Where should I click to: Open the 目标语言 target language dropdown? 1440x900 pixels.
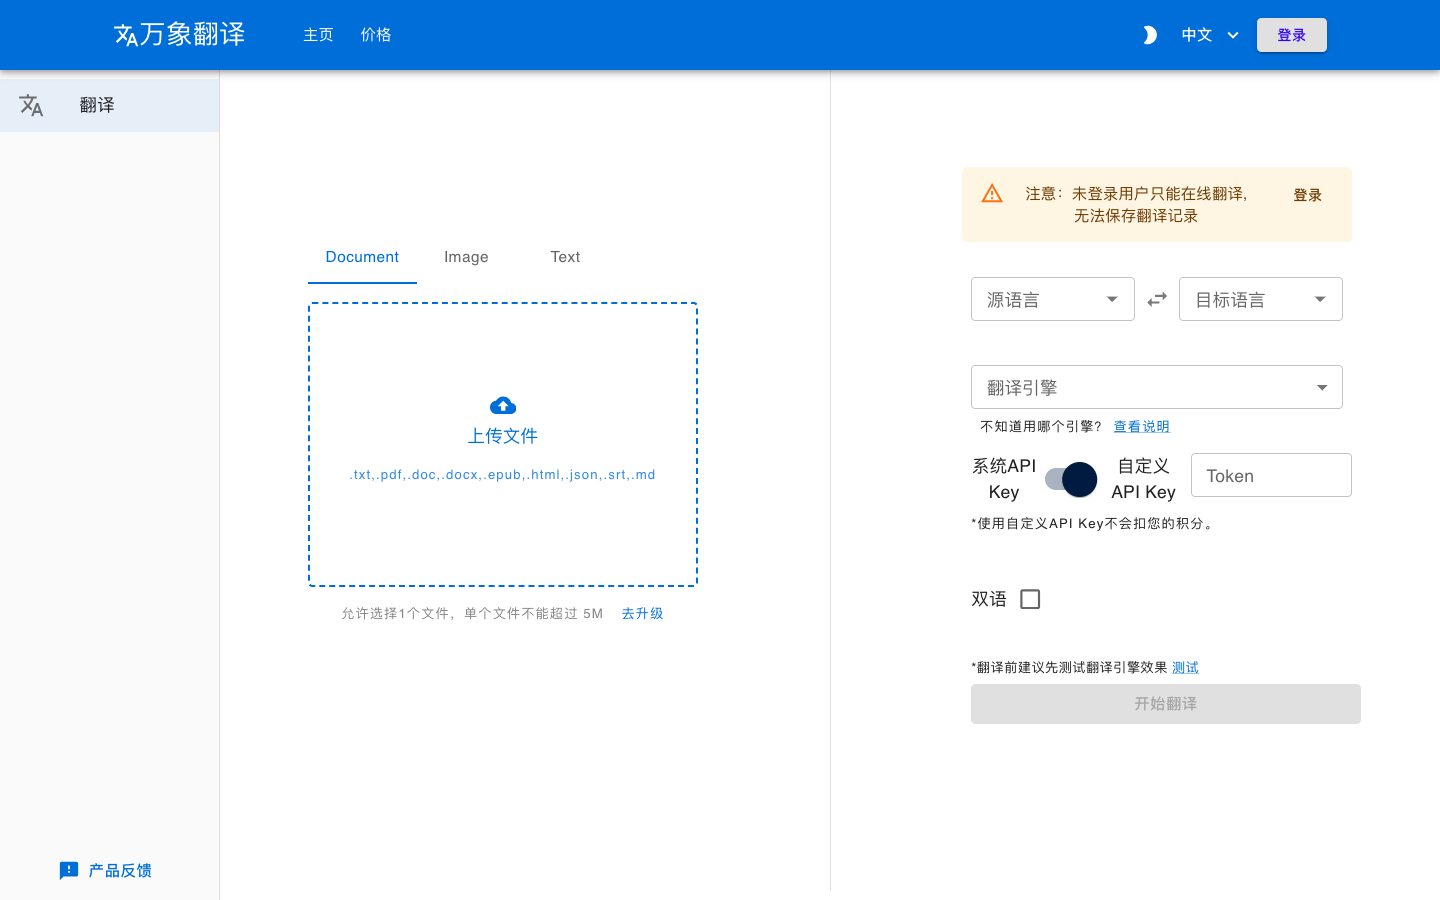click(x=1260, y=298)
